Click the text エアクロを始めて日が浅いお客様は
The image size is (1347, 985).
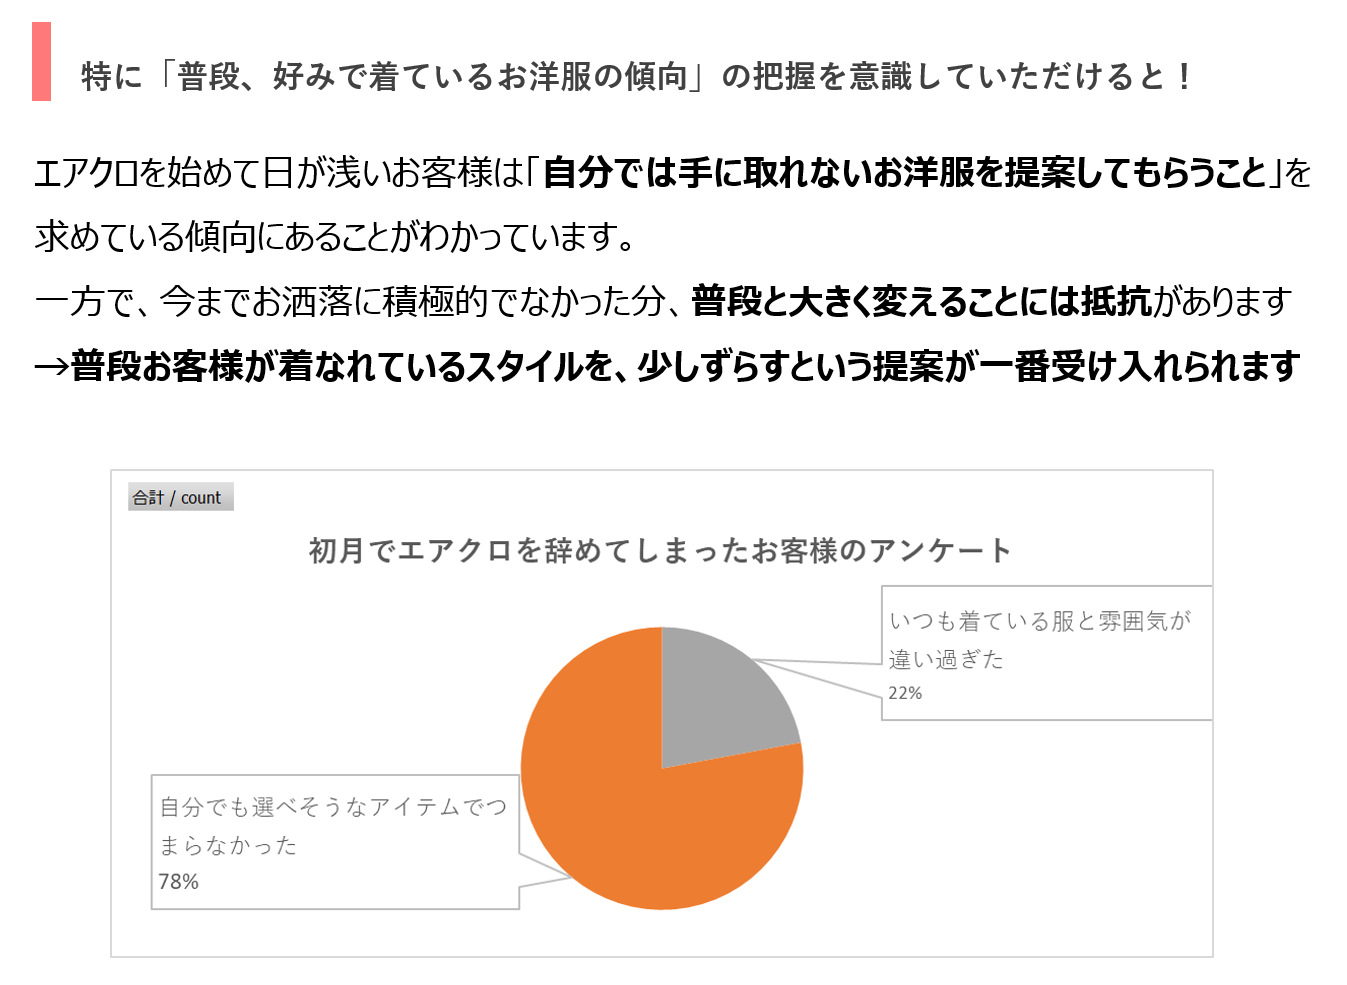click(x=278, y=173)
